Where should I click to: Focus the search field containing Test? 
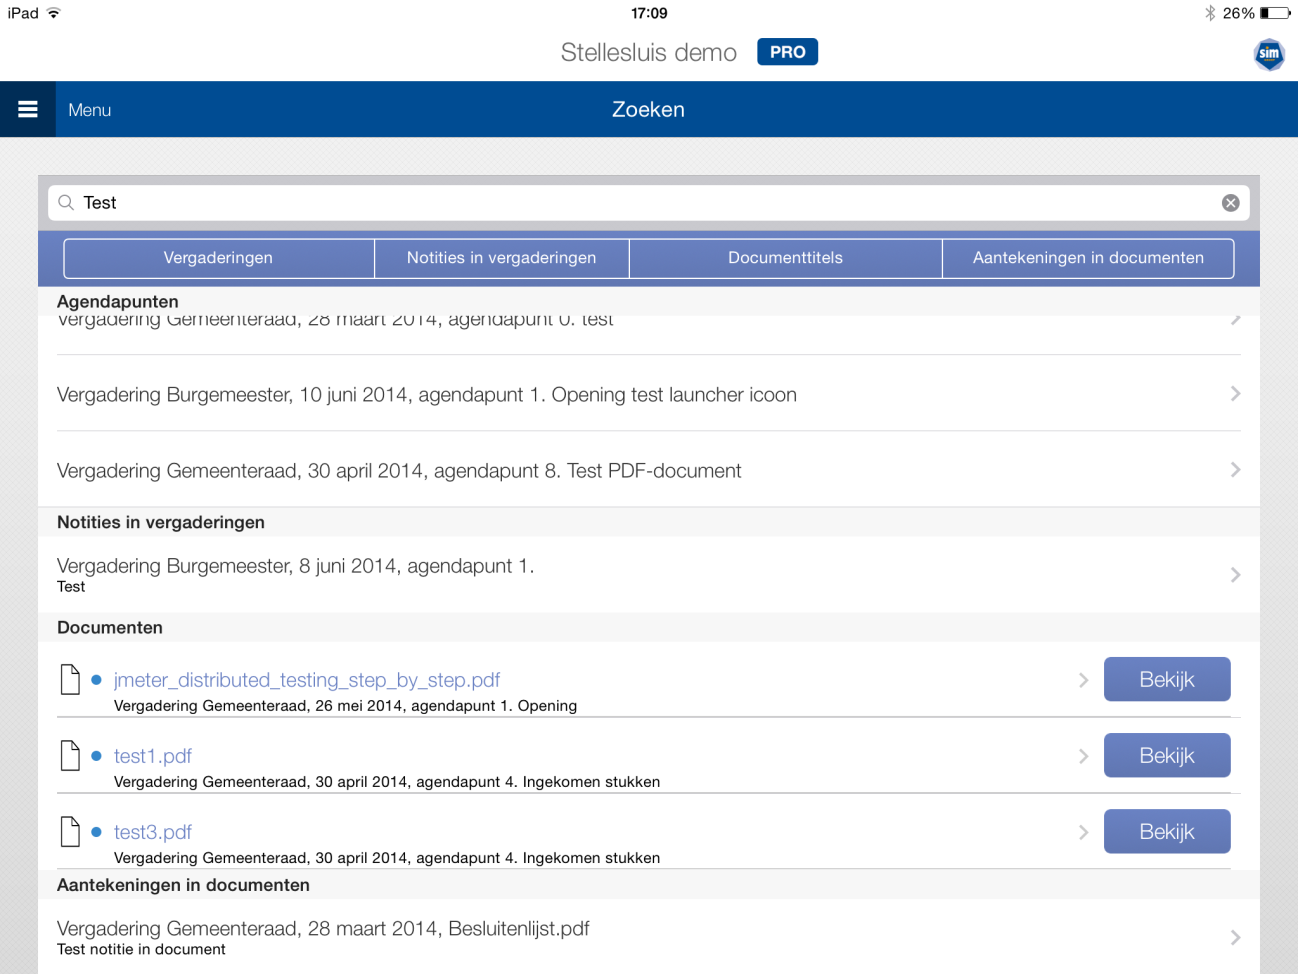pos(648,203)
